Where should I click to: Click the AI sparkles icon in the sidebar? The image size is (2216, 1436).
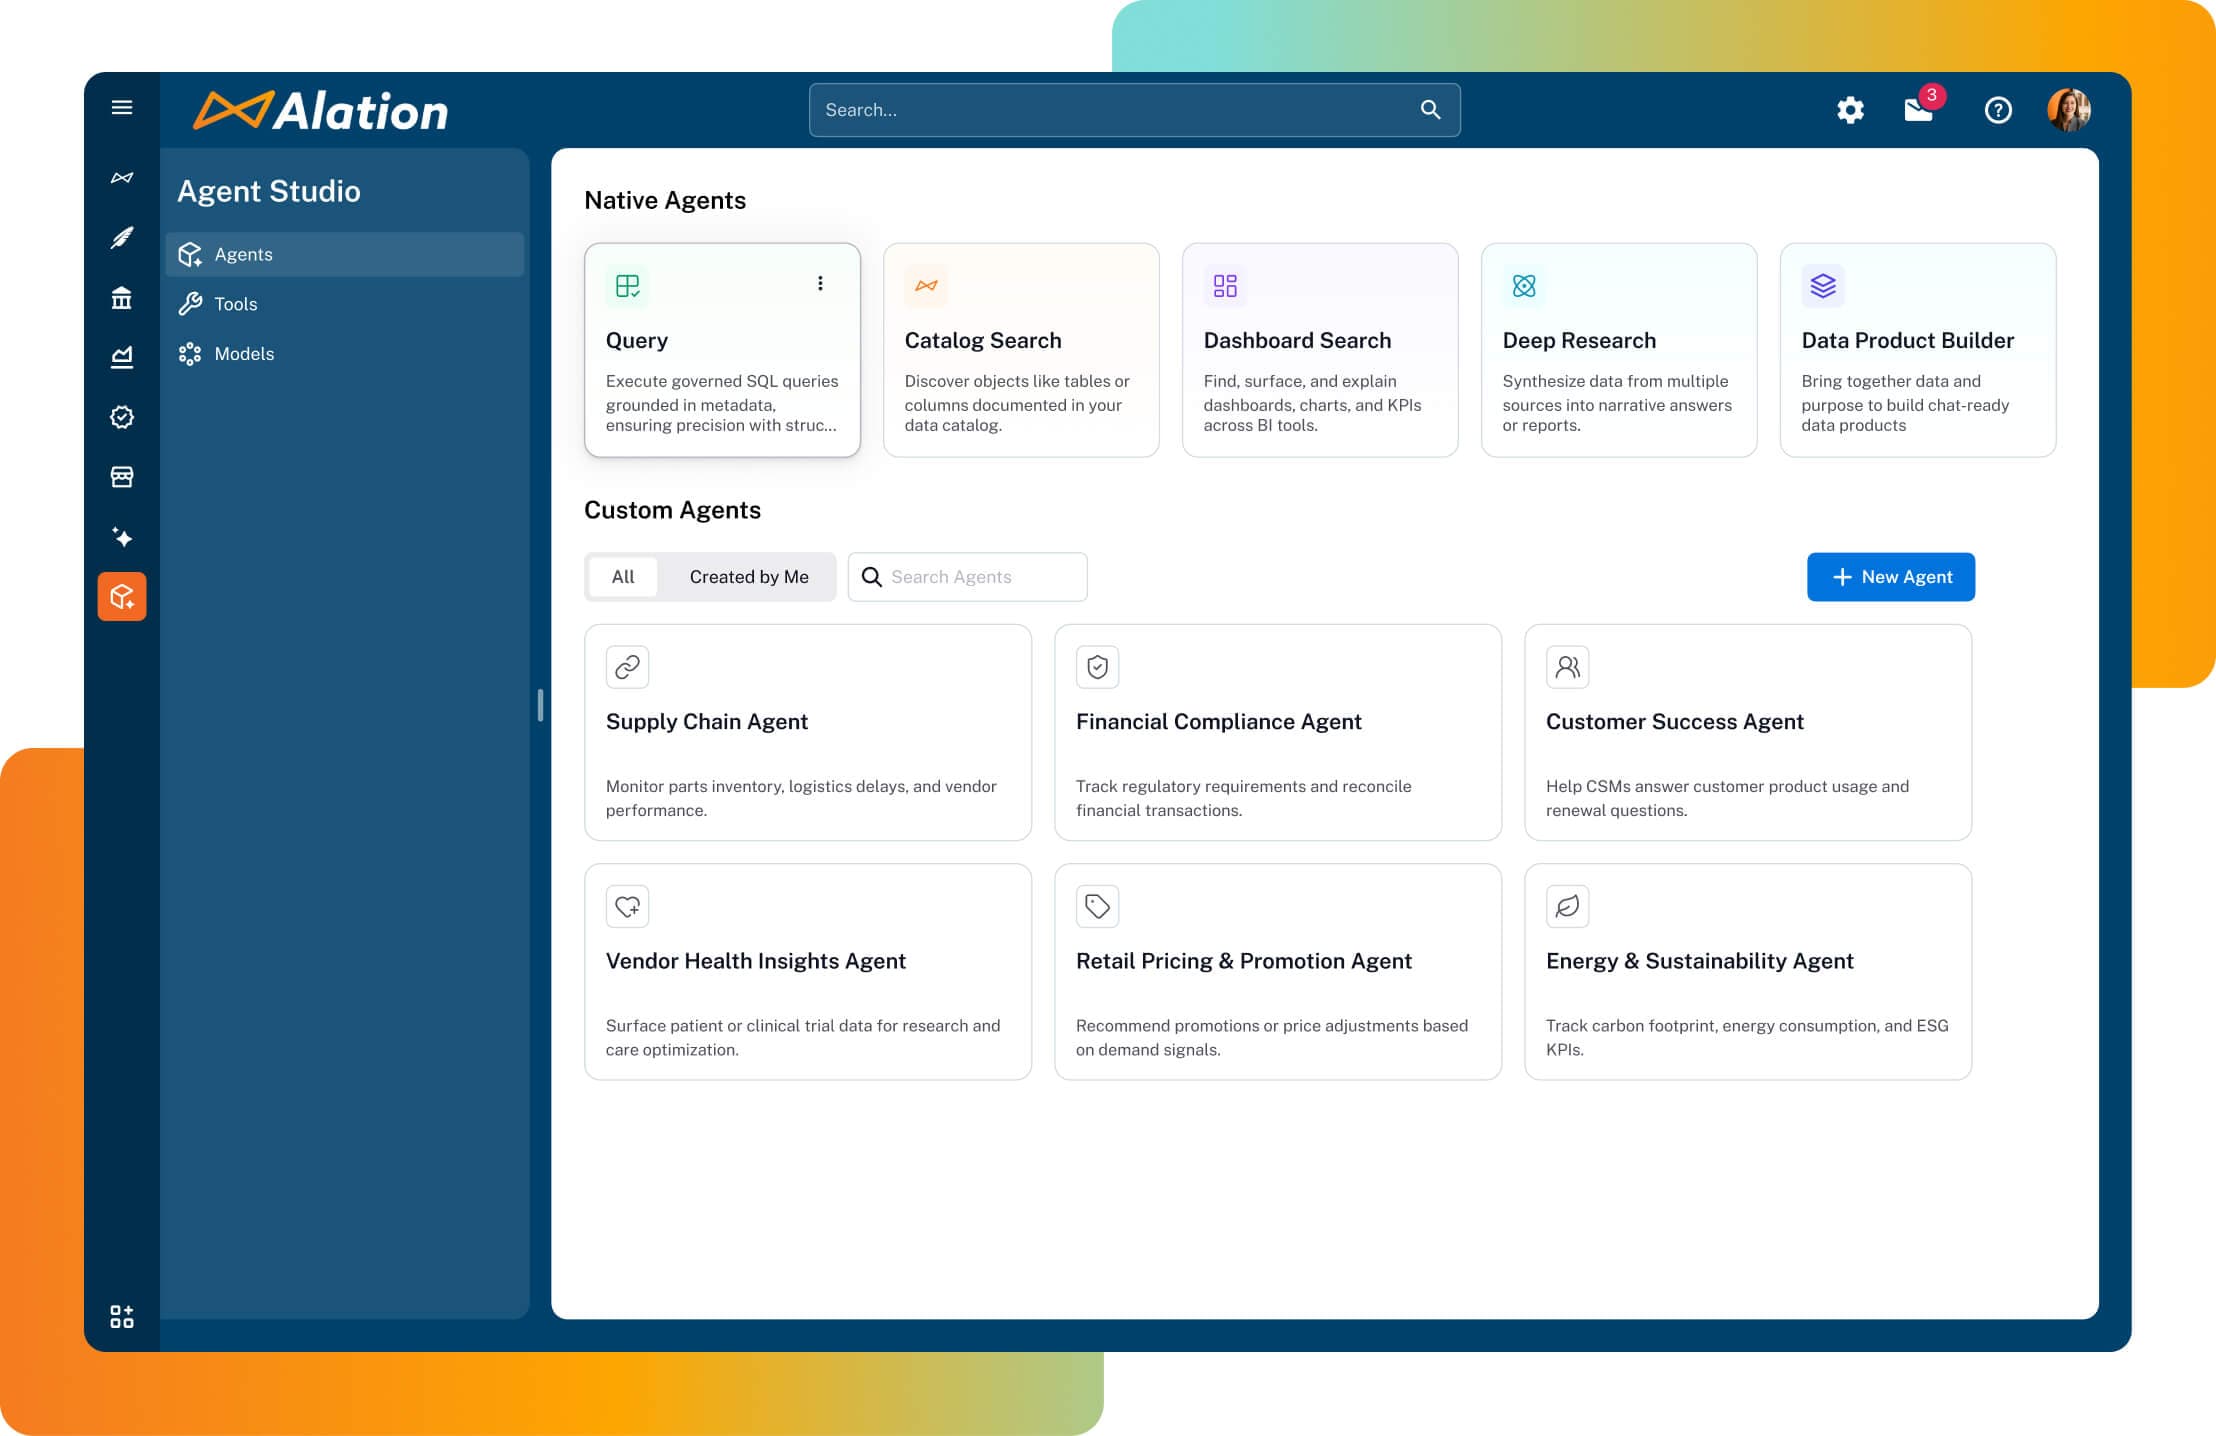coord(122,537)
